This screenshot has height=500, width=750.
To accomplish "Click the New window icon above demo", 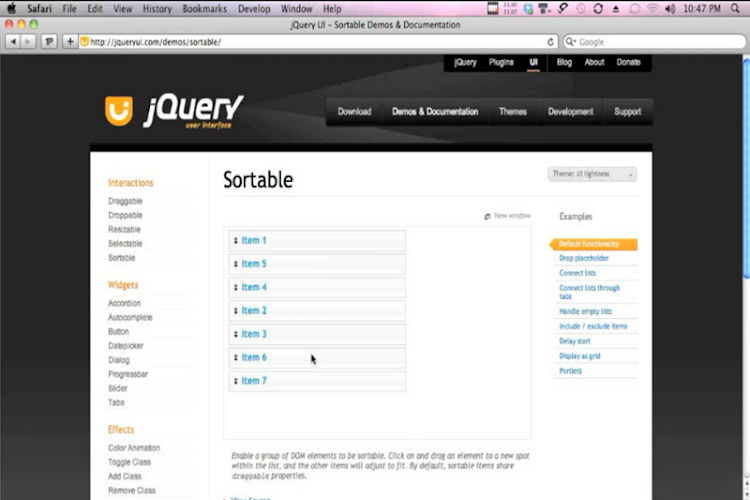I will [487, 216].
